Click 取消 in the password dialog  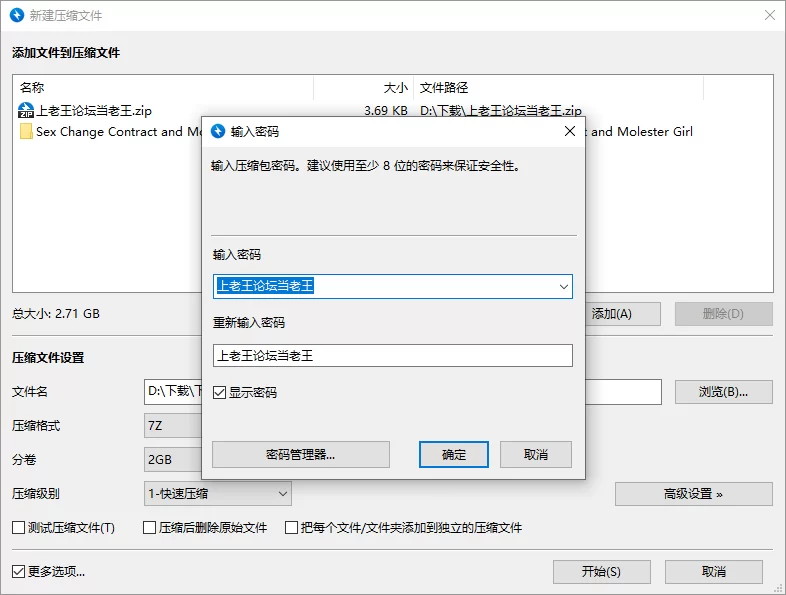click(536, 455)
